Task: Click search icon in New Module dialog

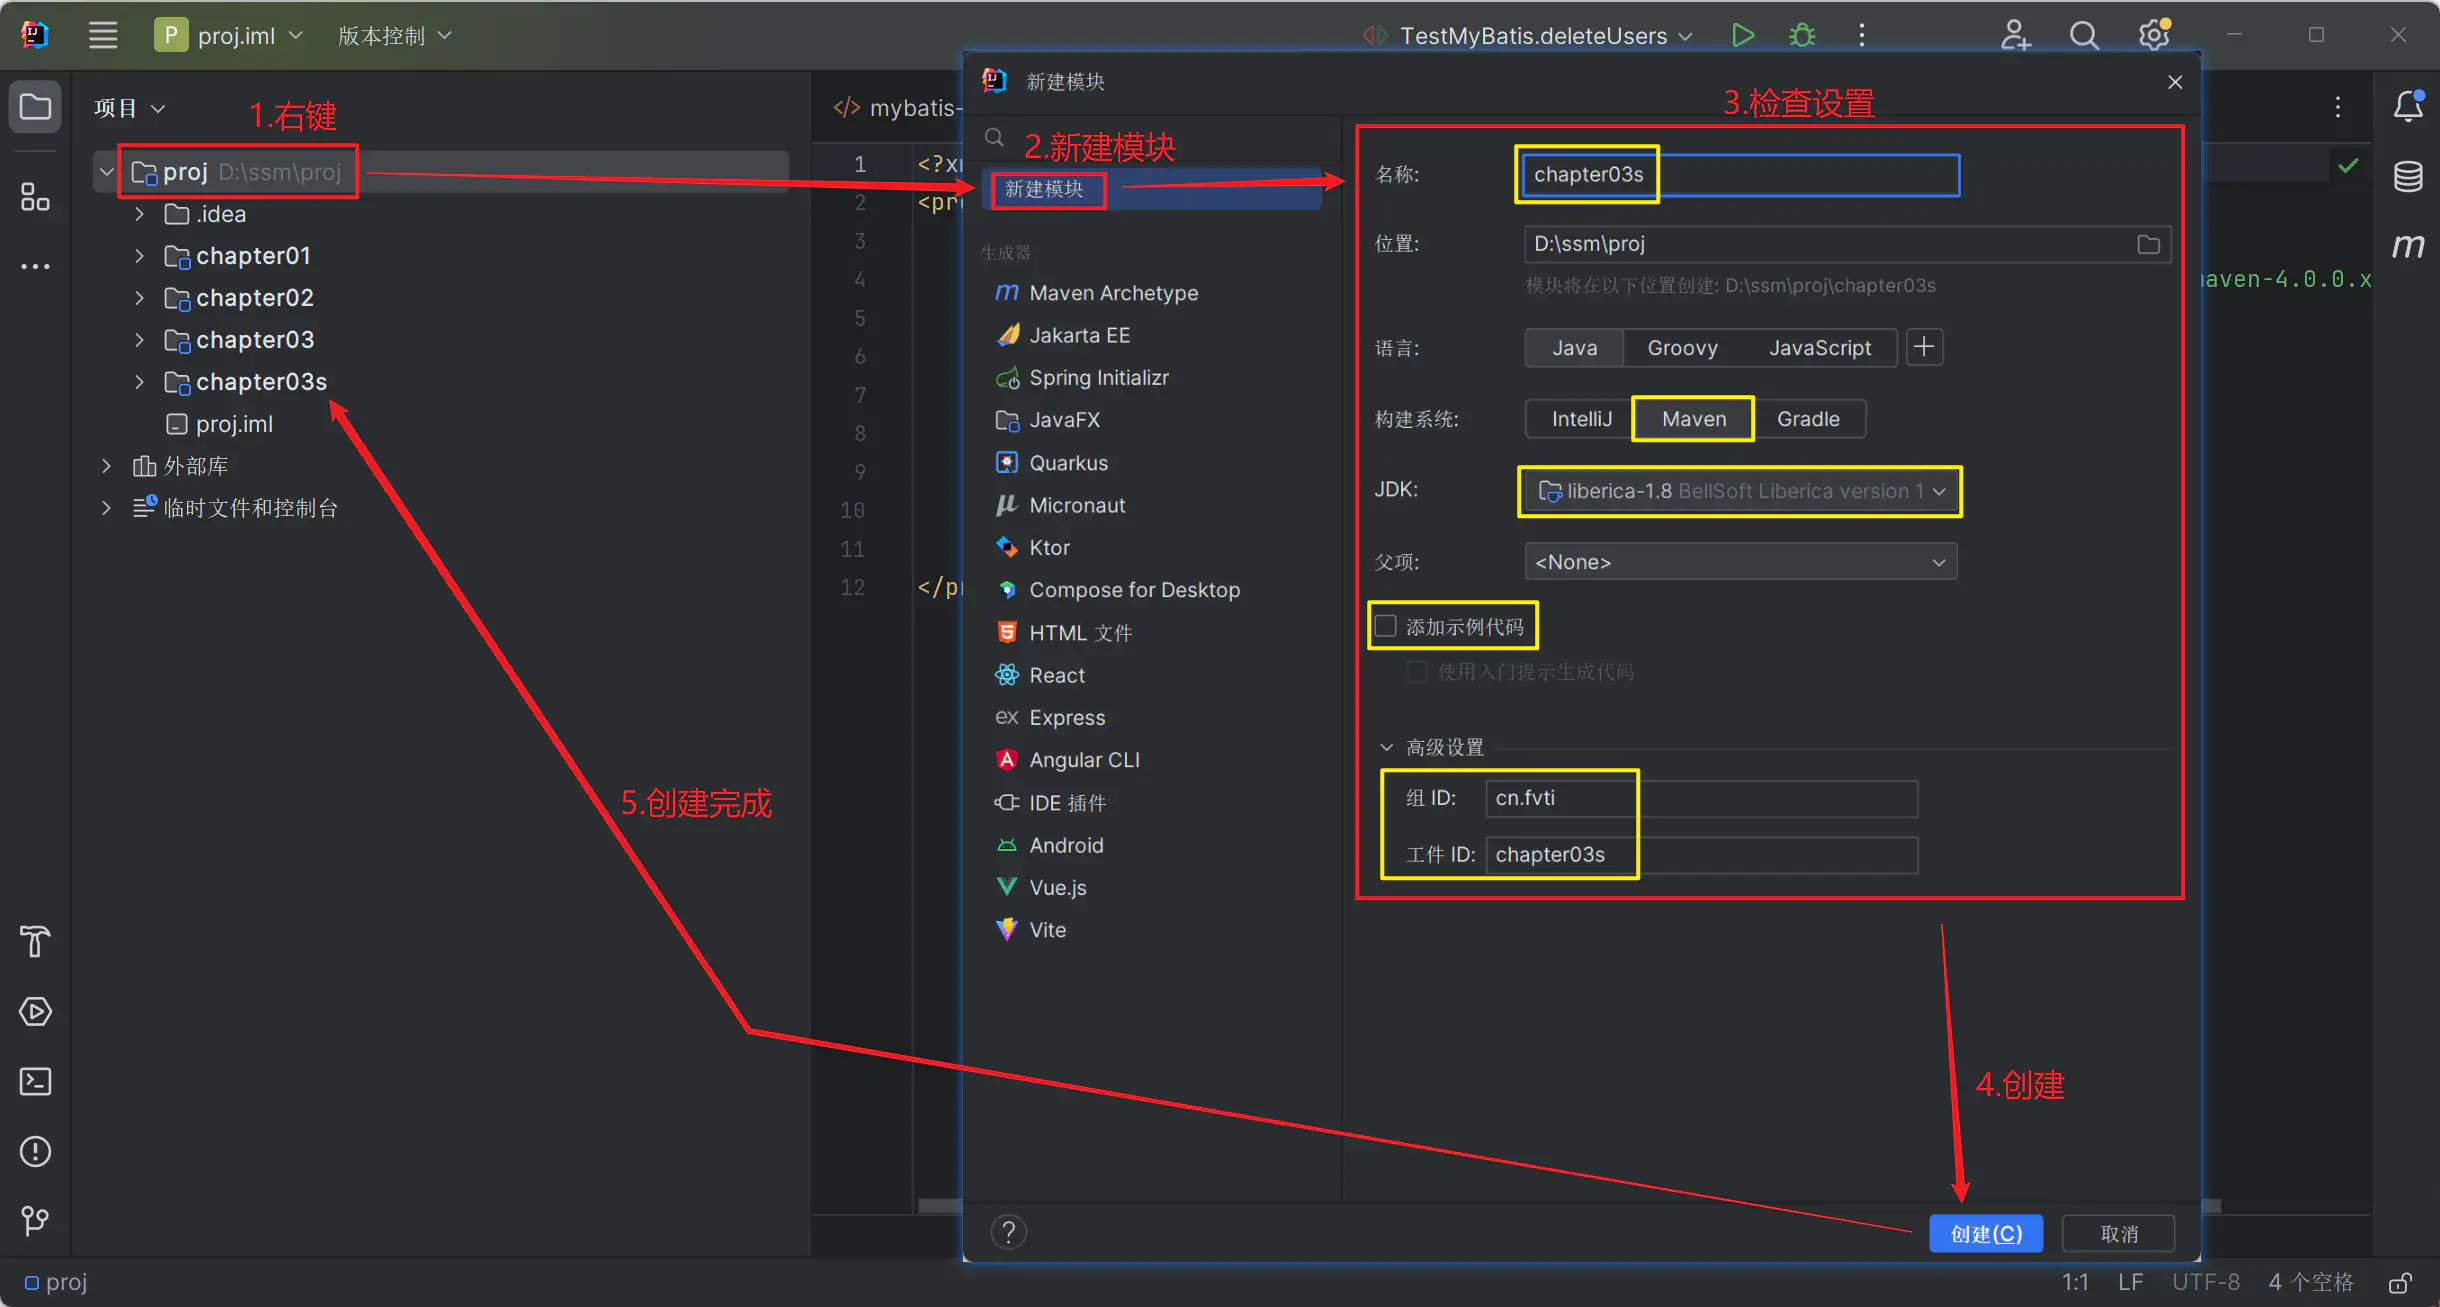Action: tap(994, 138)
